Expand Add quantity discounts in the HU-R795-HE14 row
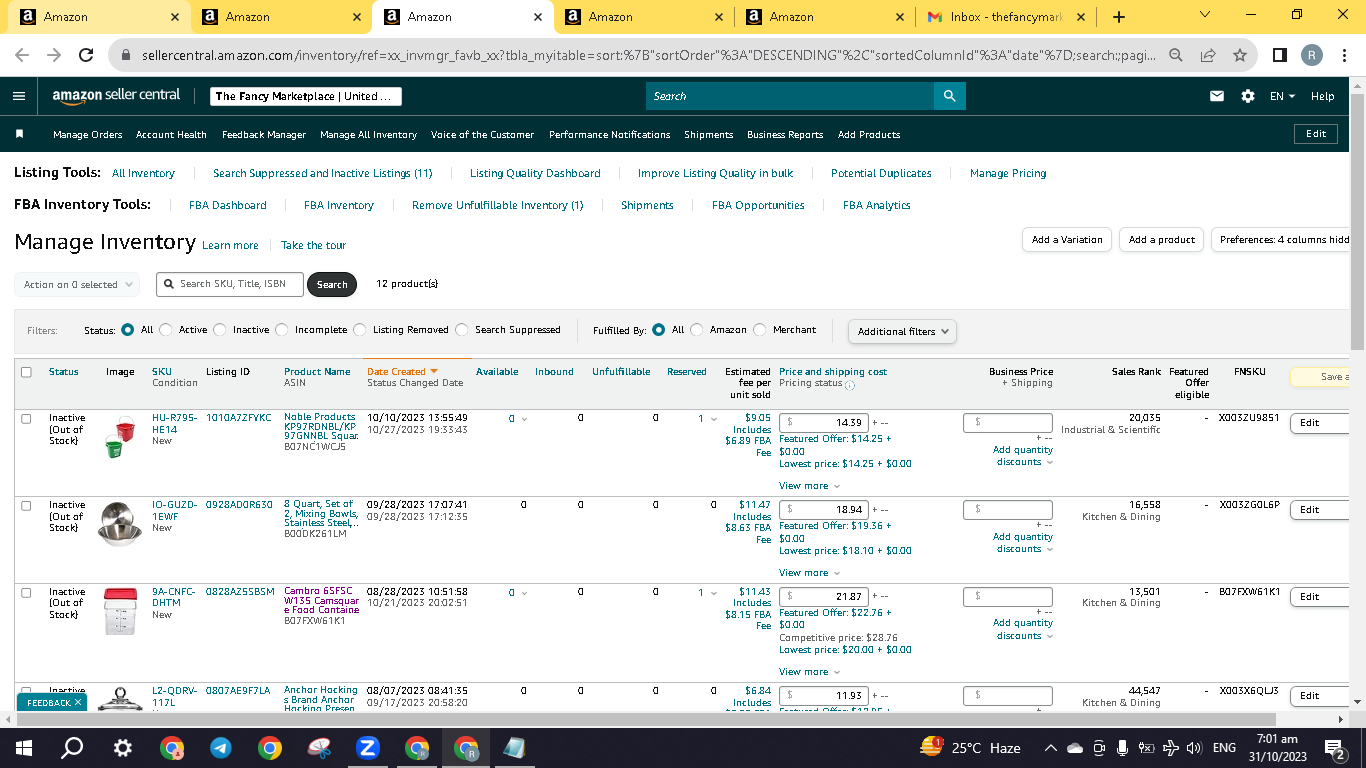The image size is (1366, 768). [x=1023, y=456]
